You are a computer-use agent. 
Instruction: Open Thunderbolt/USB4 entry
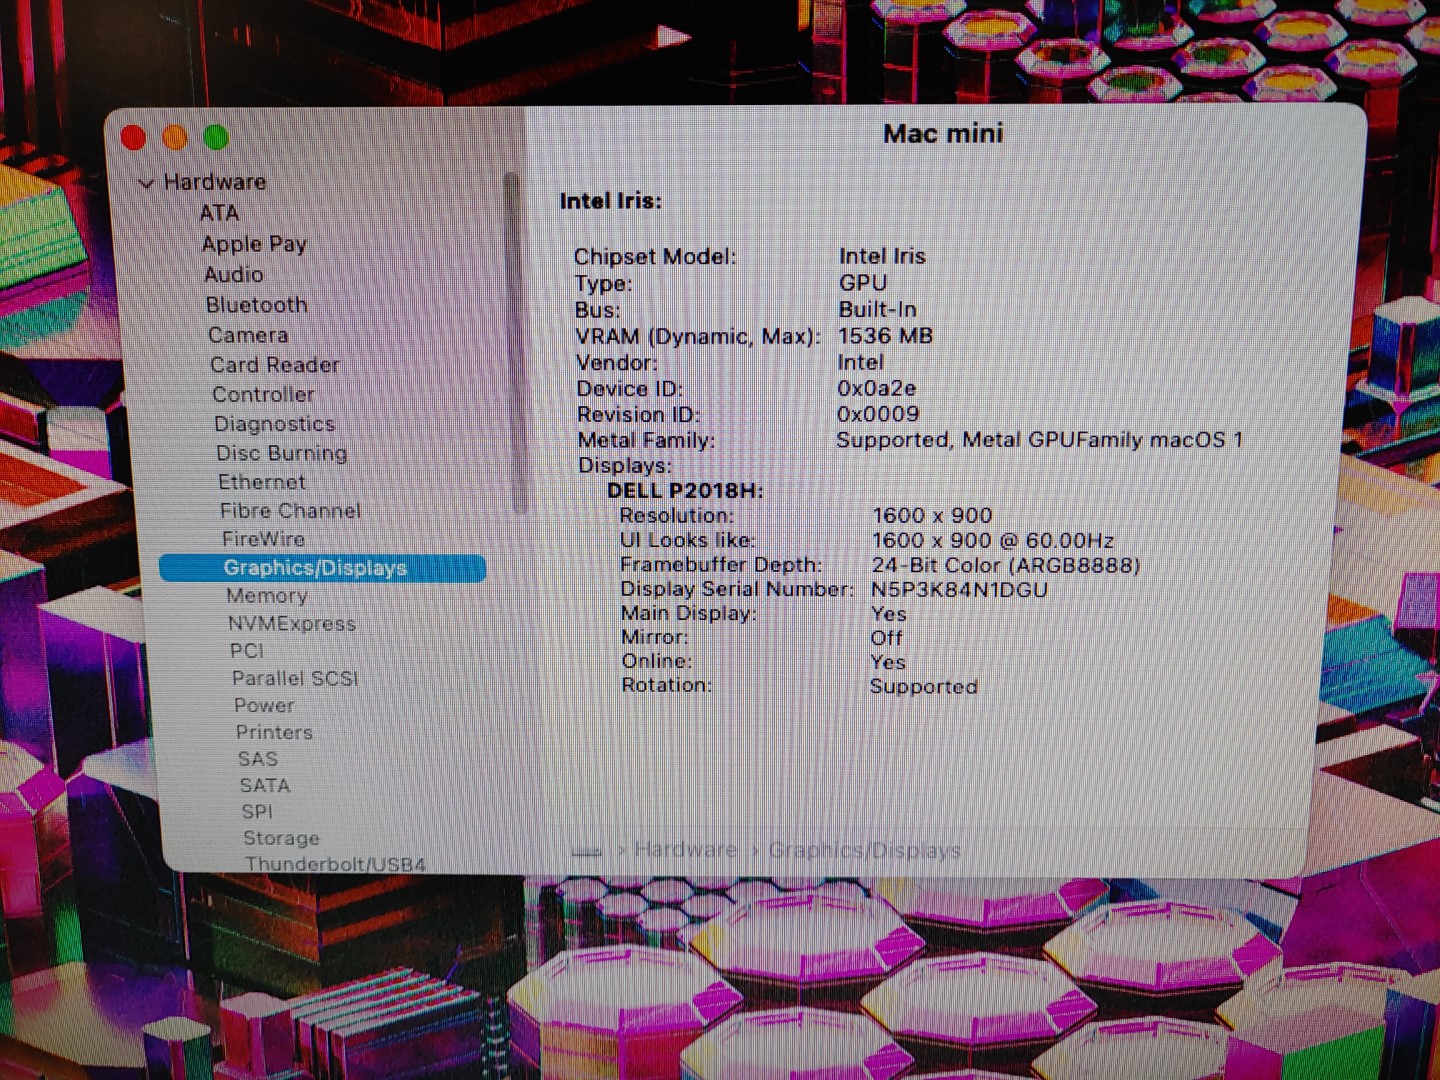click(335, 864)
